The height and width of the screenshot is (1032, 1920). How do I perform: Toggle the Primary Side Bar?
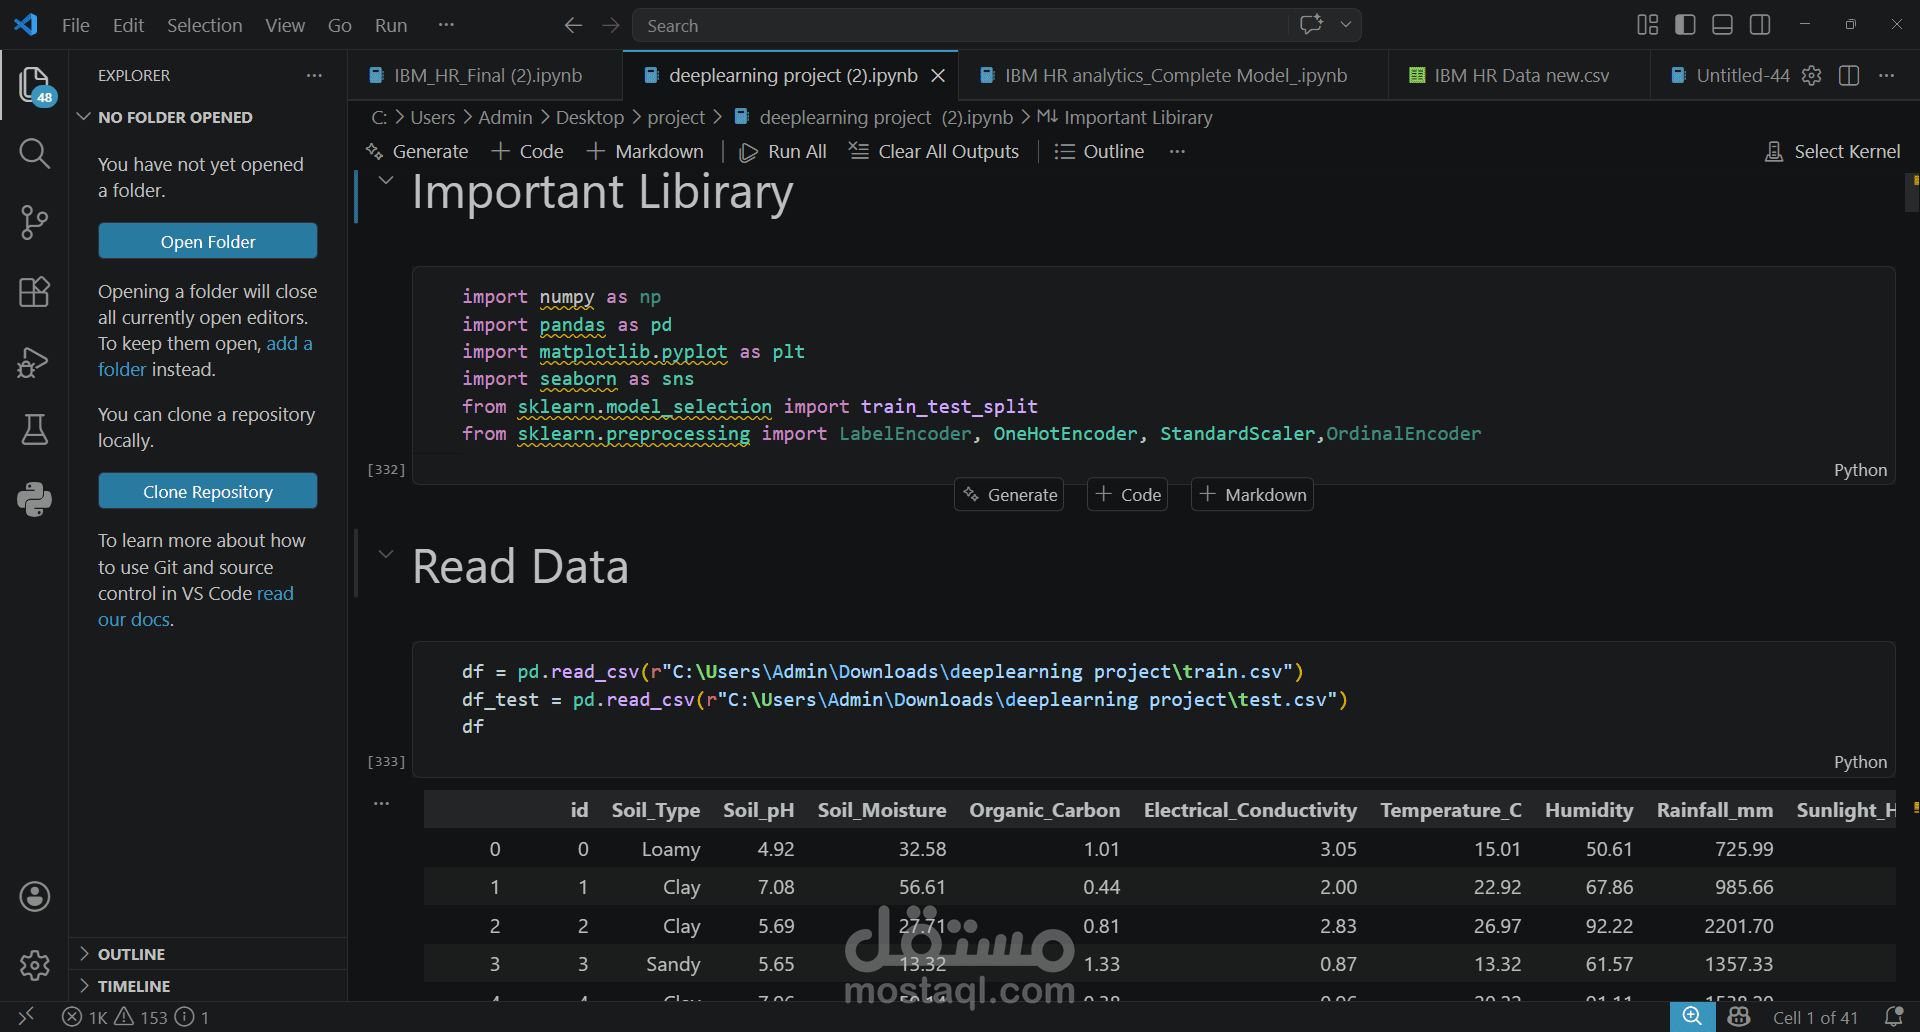click(1685, 25)
